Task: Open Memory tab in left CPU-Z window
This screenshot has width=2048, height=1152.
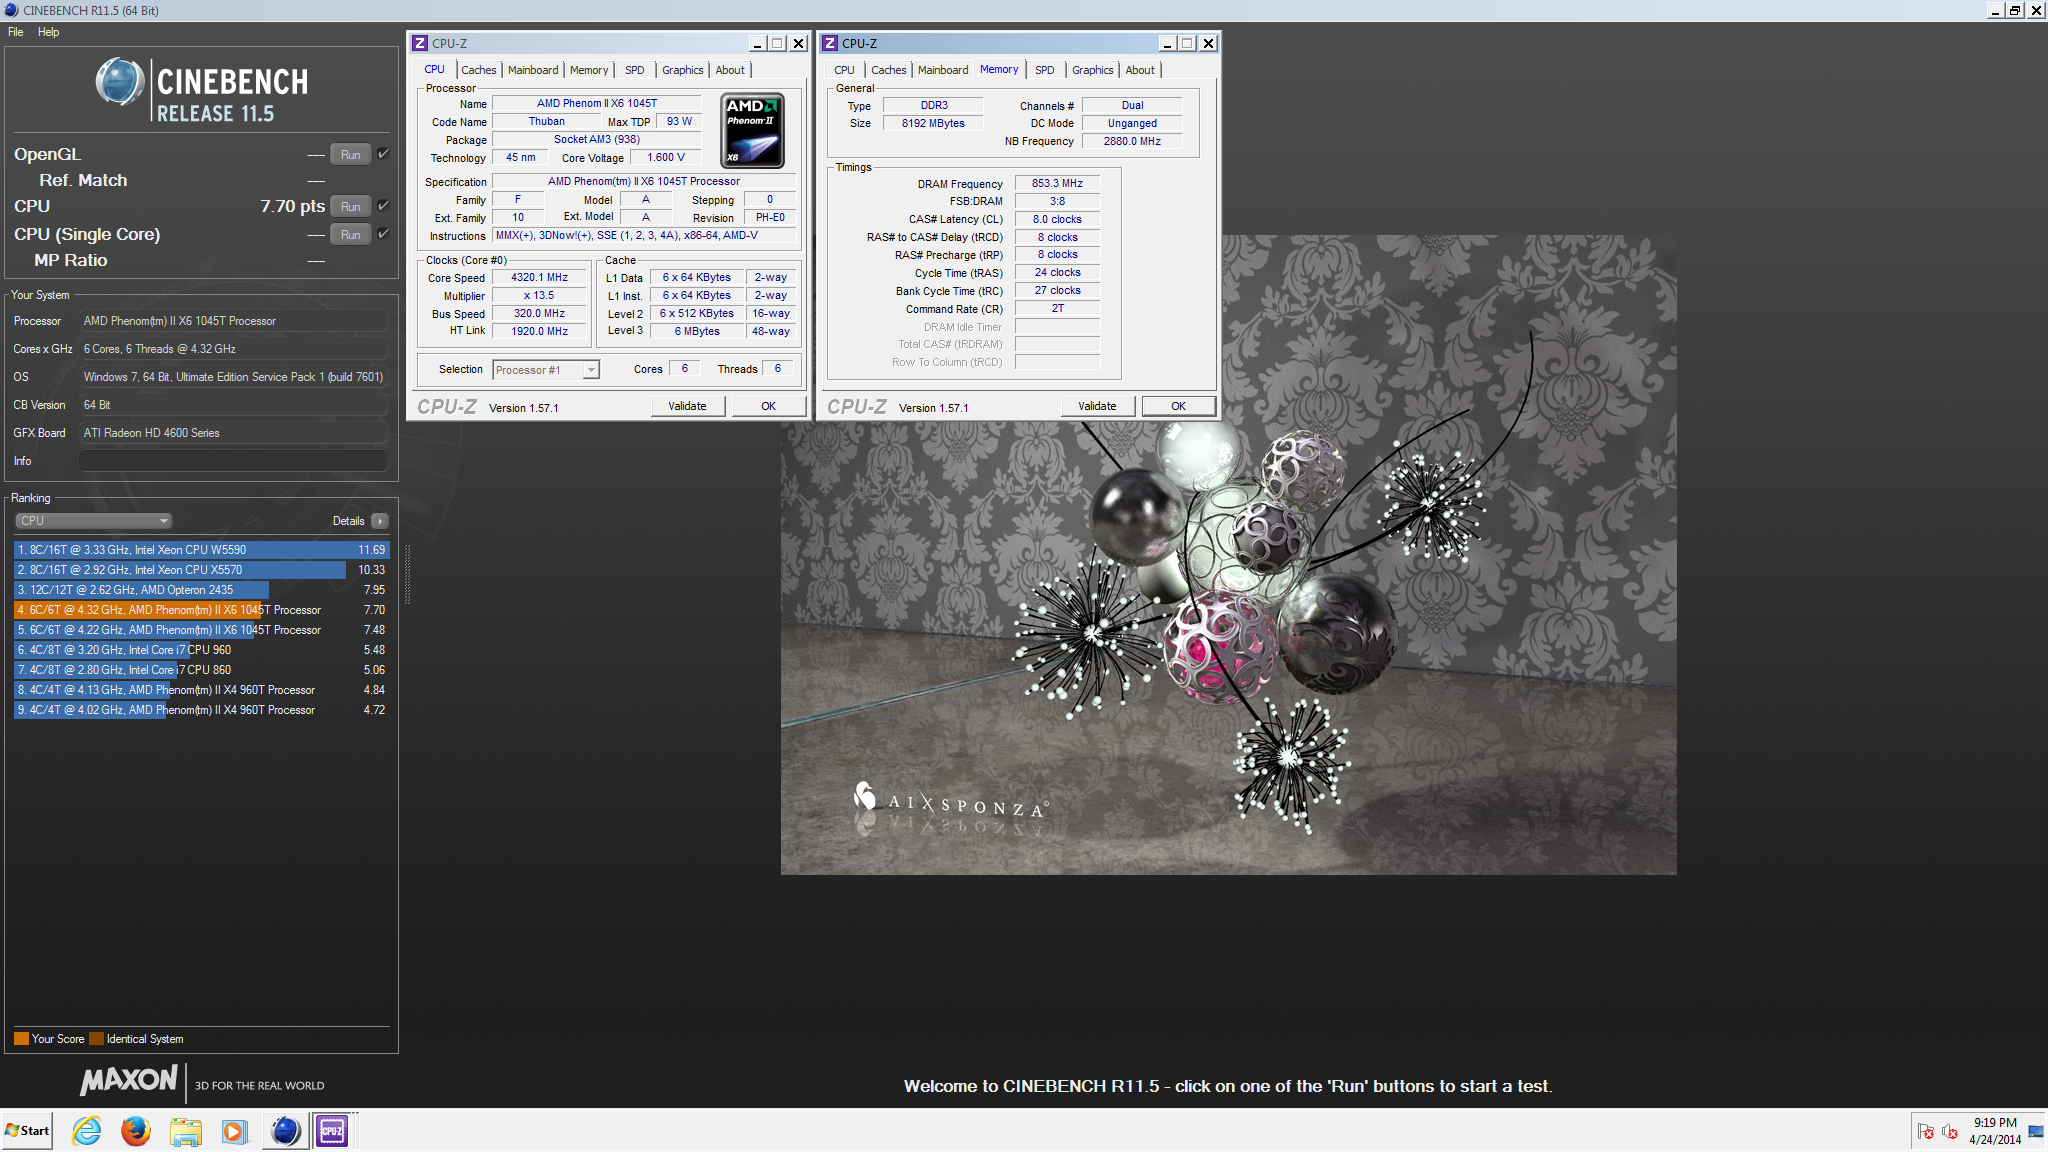Action: pos(589,70)
